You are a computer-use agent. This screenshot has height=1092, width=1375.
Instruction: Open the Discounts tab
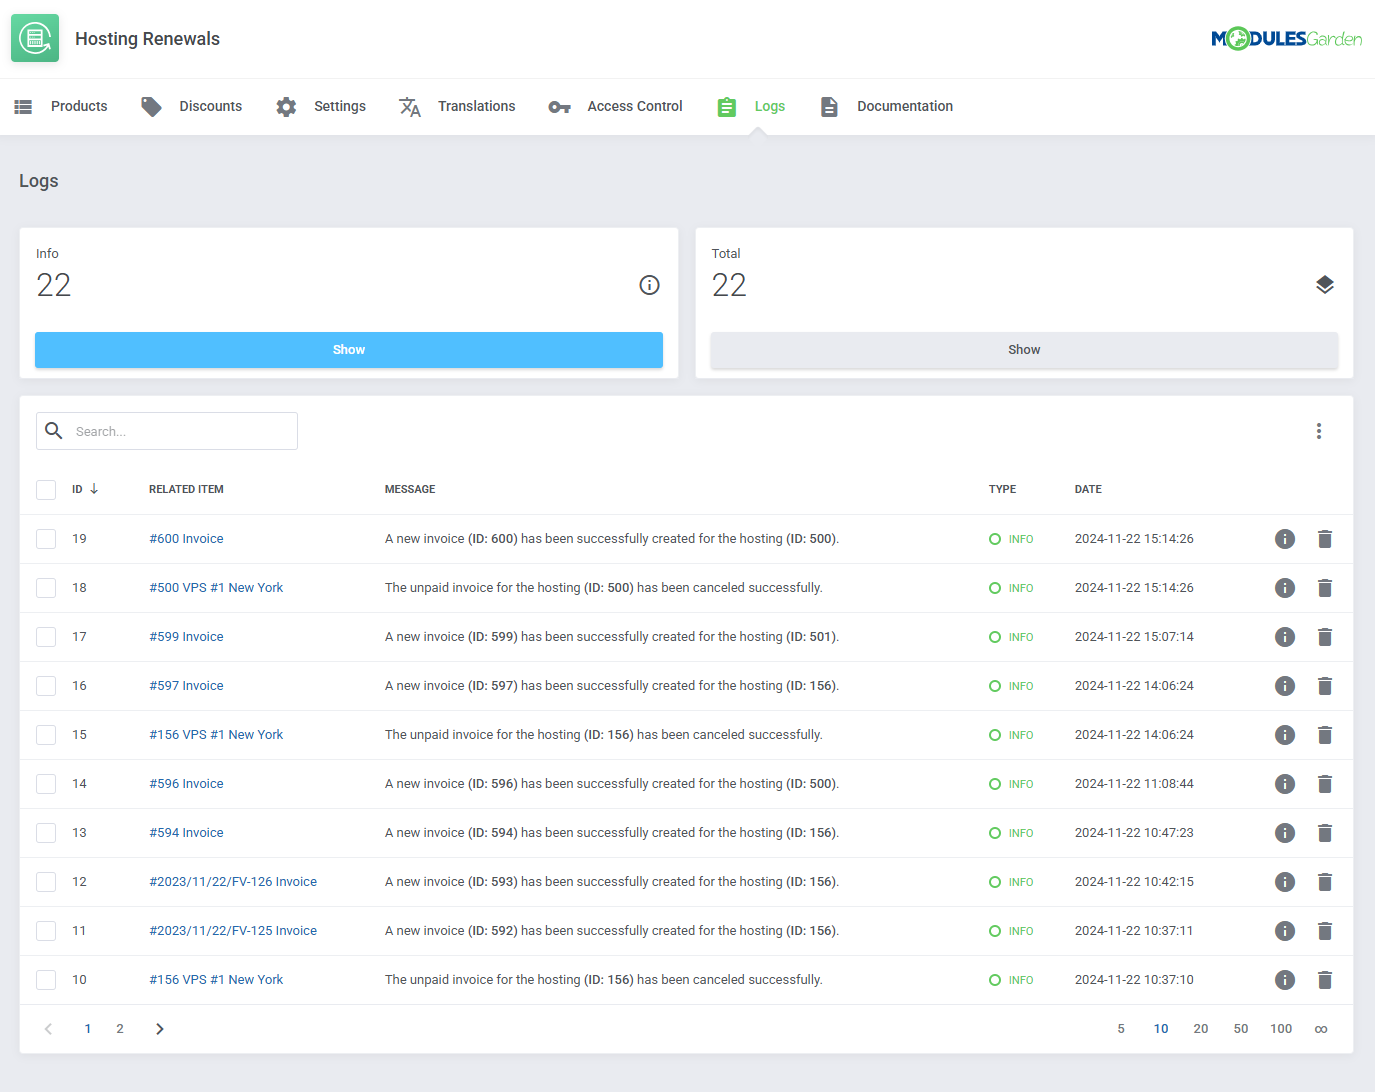tap(192, 107)
